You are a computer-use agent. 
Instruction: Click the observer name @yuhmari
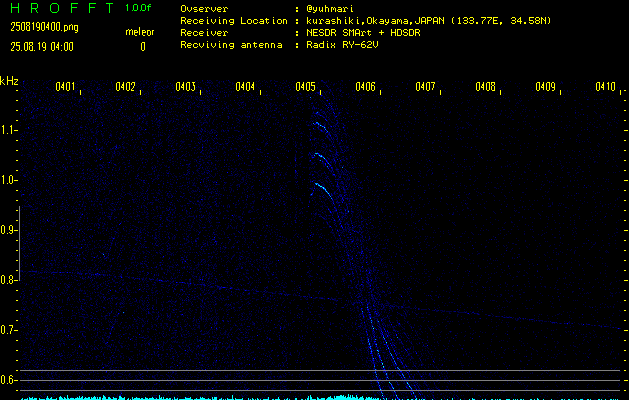(330, 9)
